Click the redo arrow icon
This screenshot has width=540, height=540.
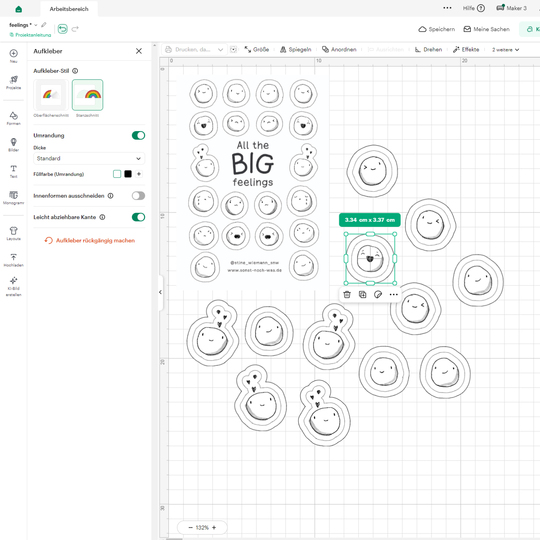point(75,29)
